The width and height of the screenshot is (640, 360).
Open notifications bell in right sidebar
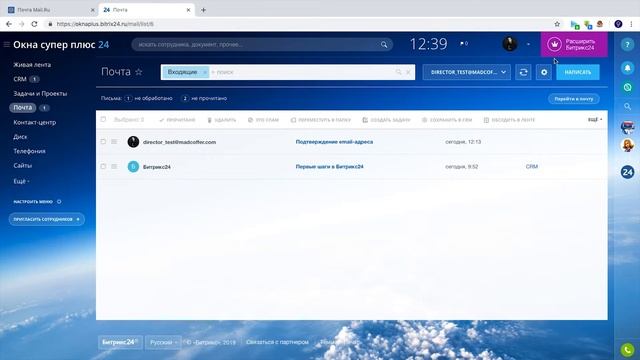coord(627,68)
